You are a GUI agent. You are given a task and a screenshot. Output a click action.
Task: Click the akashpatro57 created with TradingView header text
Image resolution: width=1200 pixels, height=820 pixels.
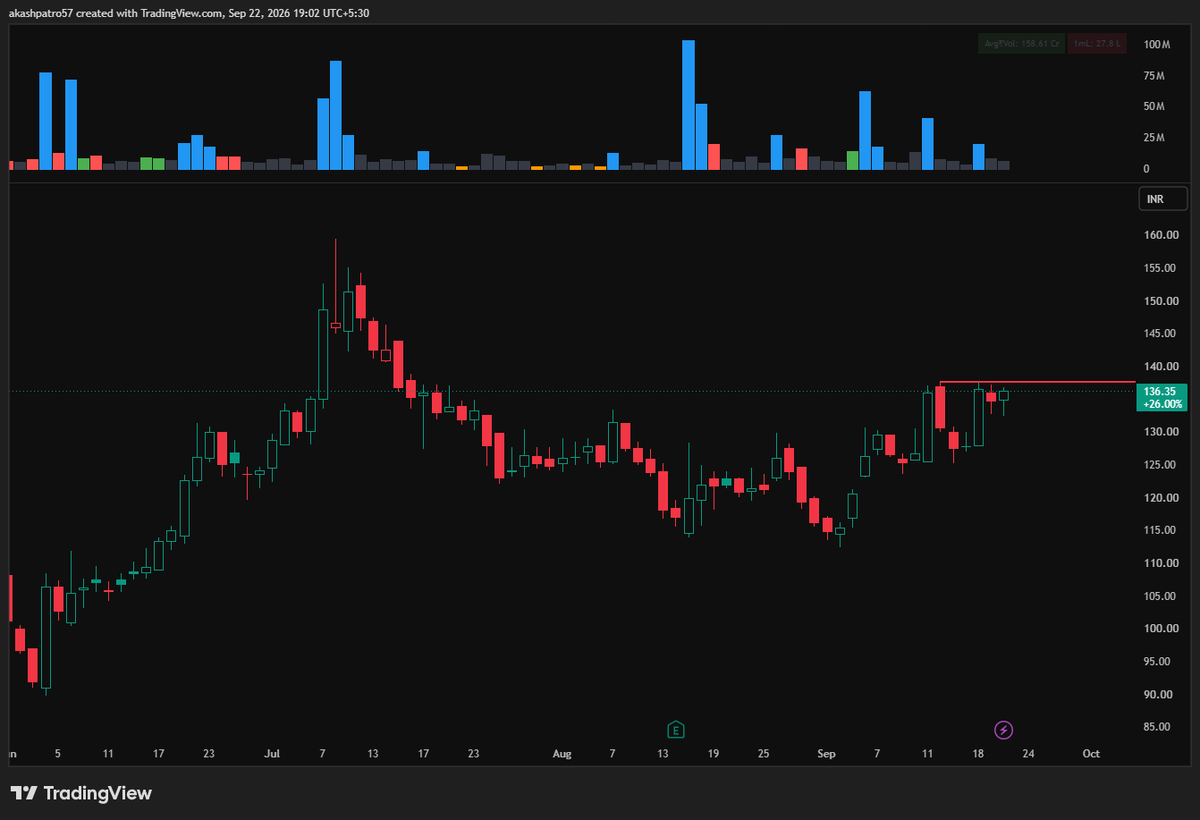(x=189, y=13)
